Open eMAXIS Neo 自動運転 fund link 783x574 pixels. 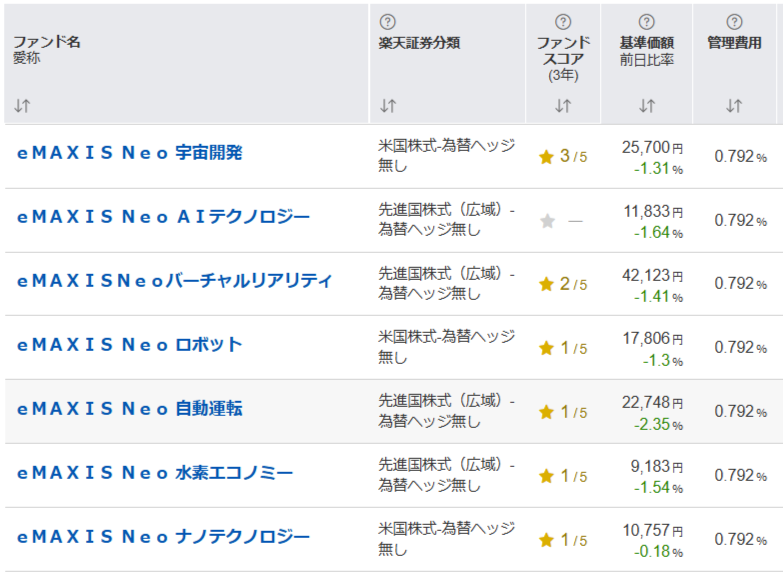click(130, 409)
